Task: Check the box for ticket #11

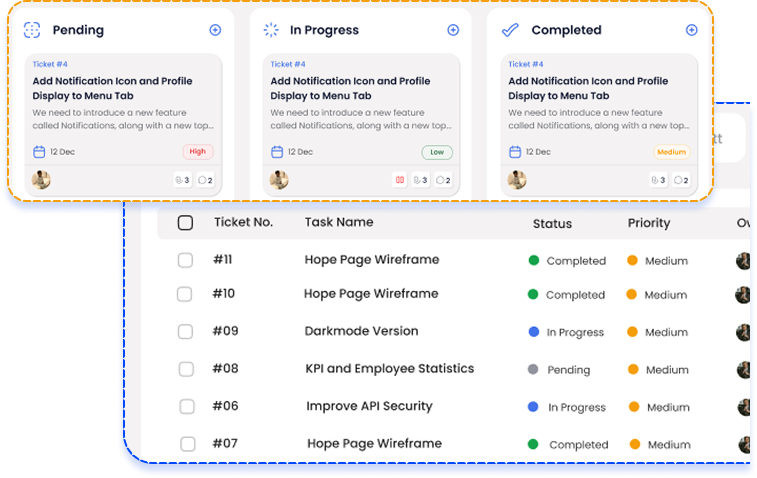Action: tap(185, 260)
